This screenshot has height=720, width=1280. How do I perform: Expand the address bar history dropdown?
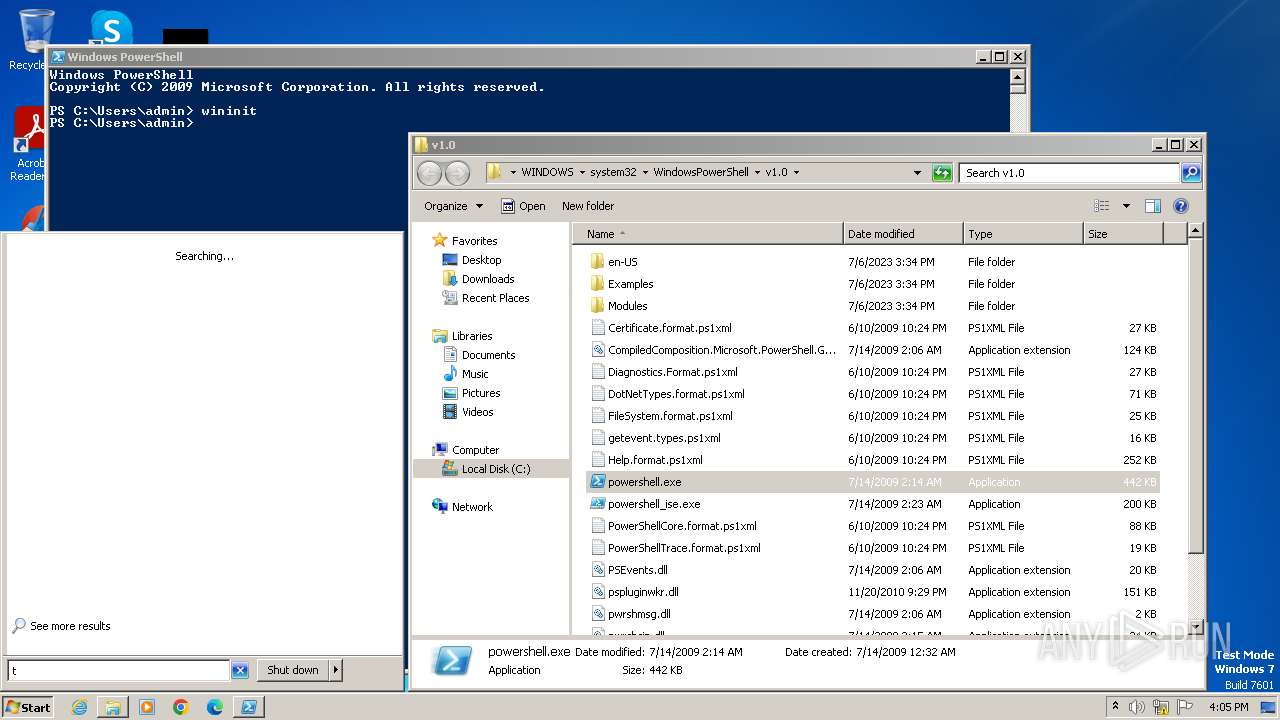tap(917, 173)
